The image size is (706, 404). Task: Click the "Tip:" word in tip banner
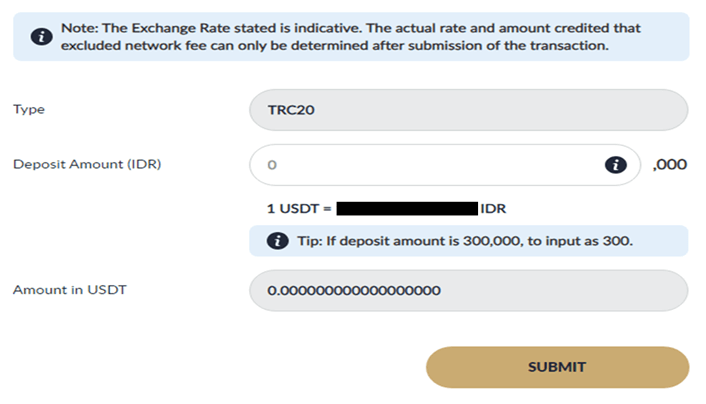pyautogui.click(x=306, y=241)
